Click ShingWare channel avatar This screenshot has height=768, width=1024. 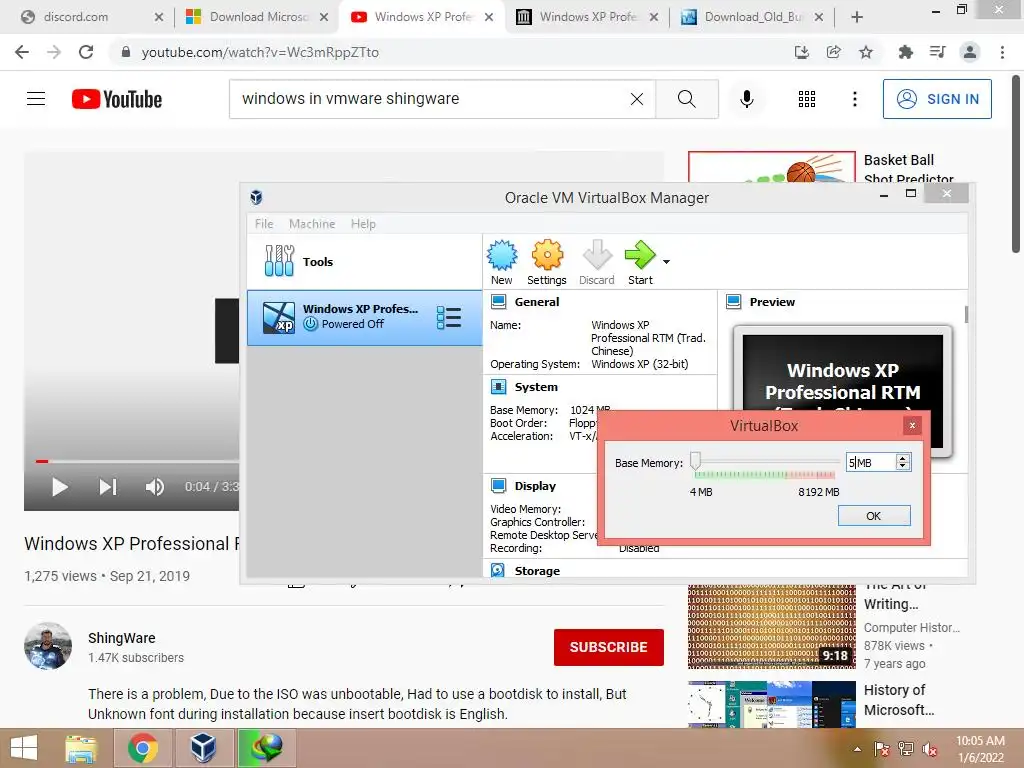48,646
